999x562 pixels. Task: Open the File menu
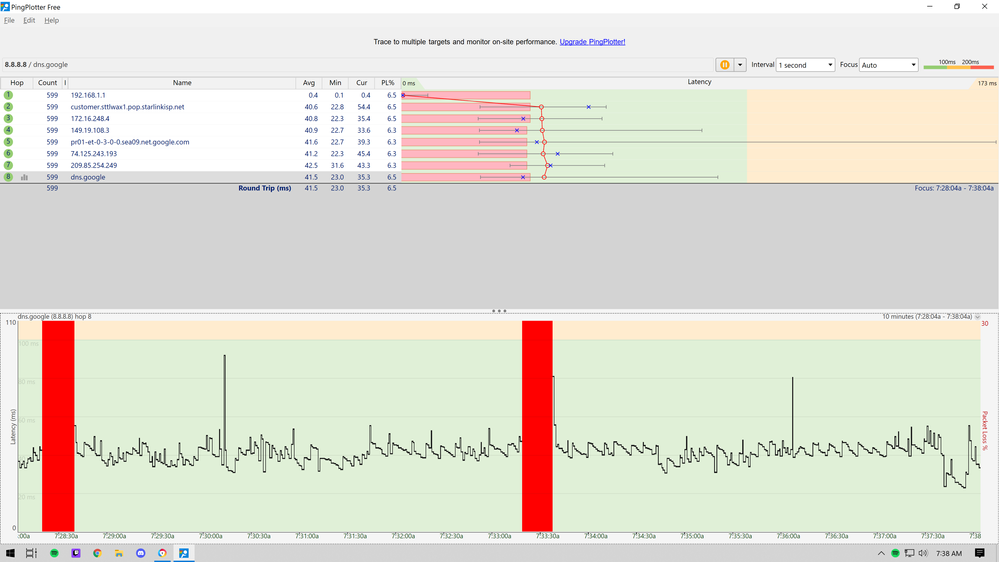pyautogui.click(x=9, y=20)
